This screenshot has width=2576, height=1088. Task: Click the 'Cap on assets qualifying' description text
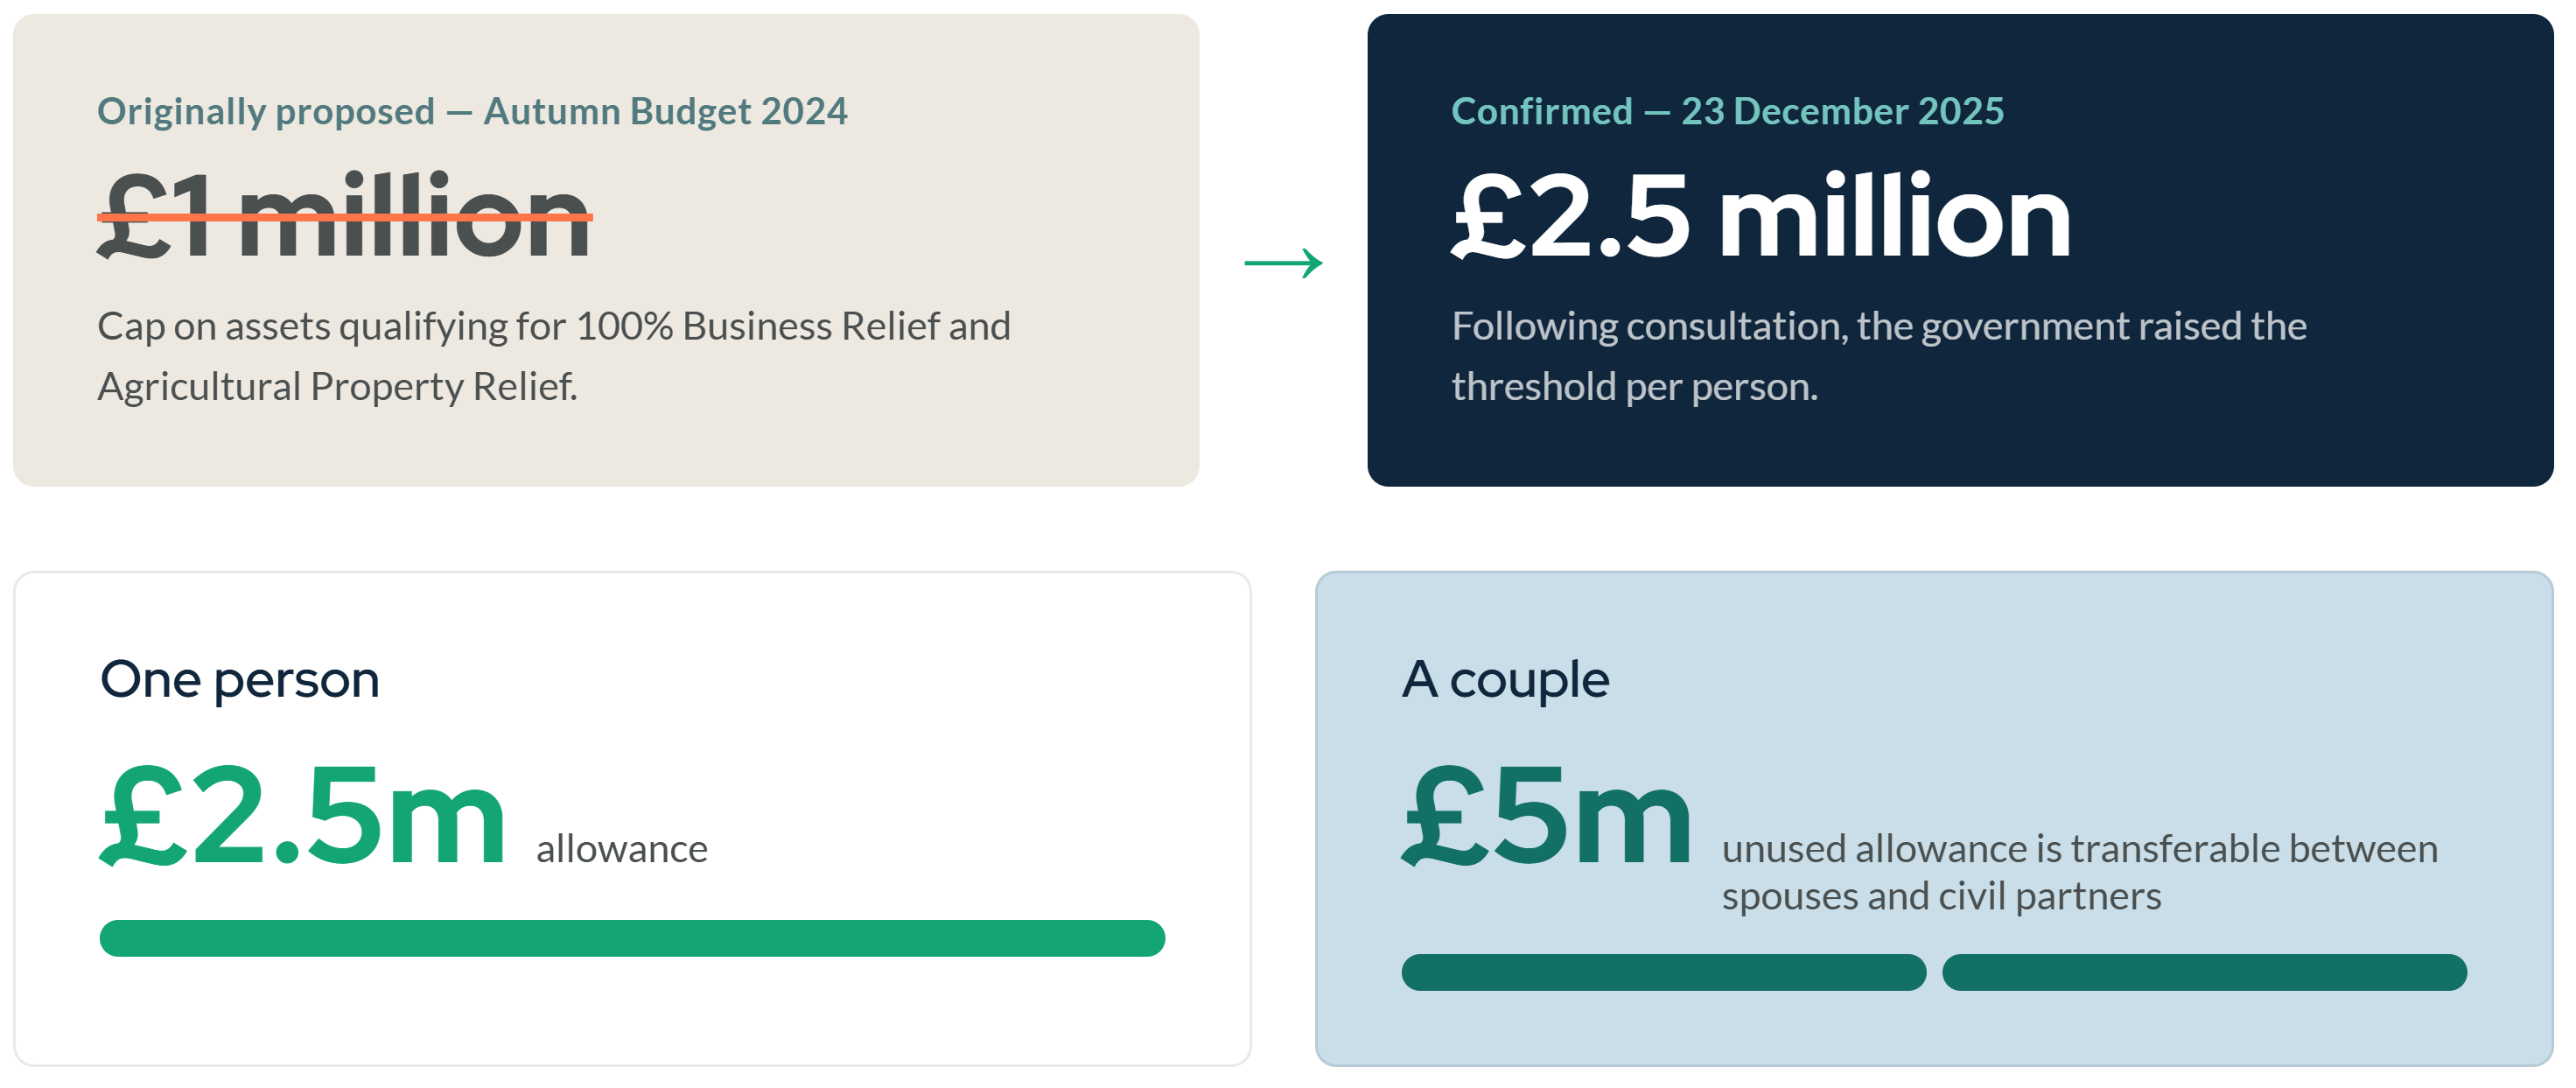click(554, 356)
